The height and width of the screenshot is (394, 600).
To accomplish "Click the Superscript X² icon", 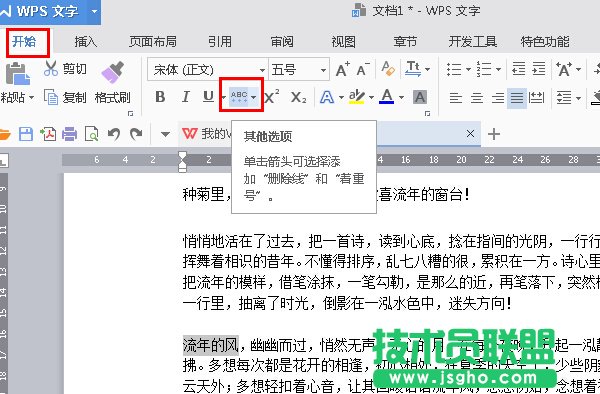I will (x=272, y=97).
